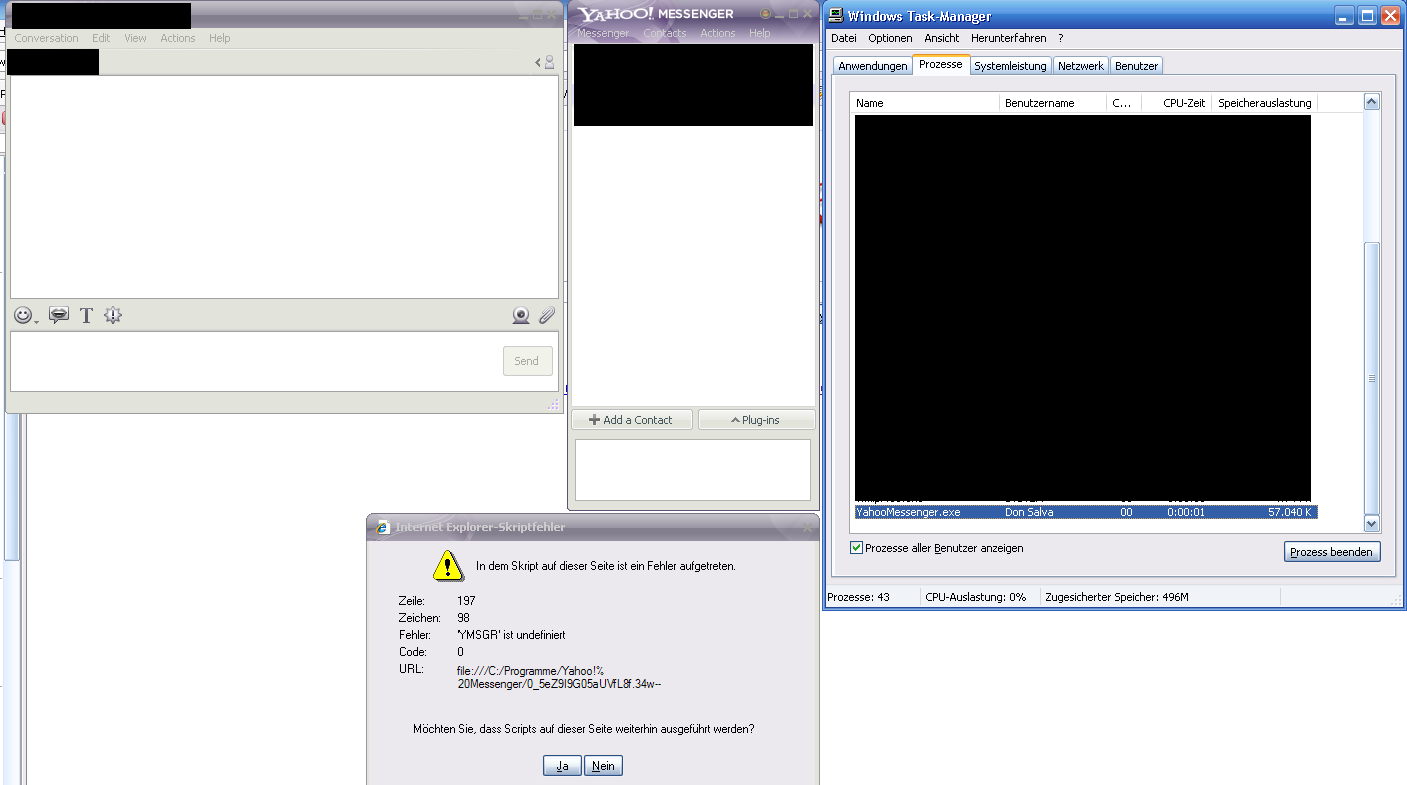Click 'Prozesse: 43' in status bar
The height and width of the screenshot is (785, 1407).
point(858,597)
